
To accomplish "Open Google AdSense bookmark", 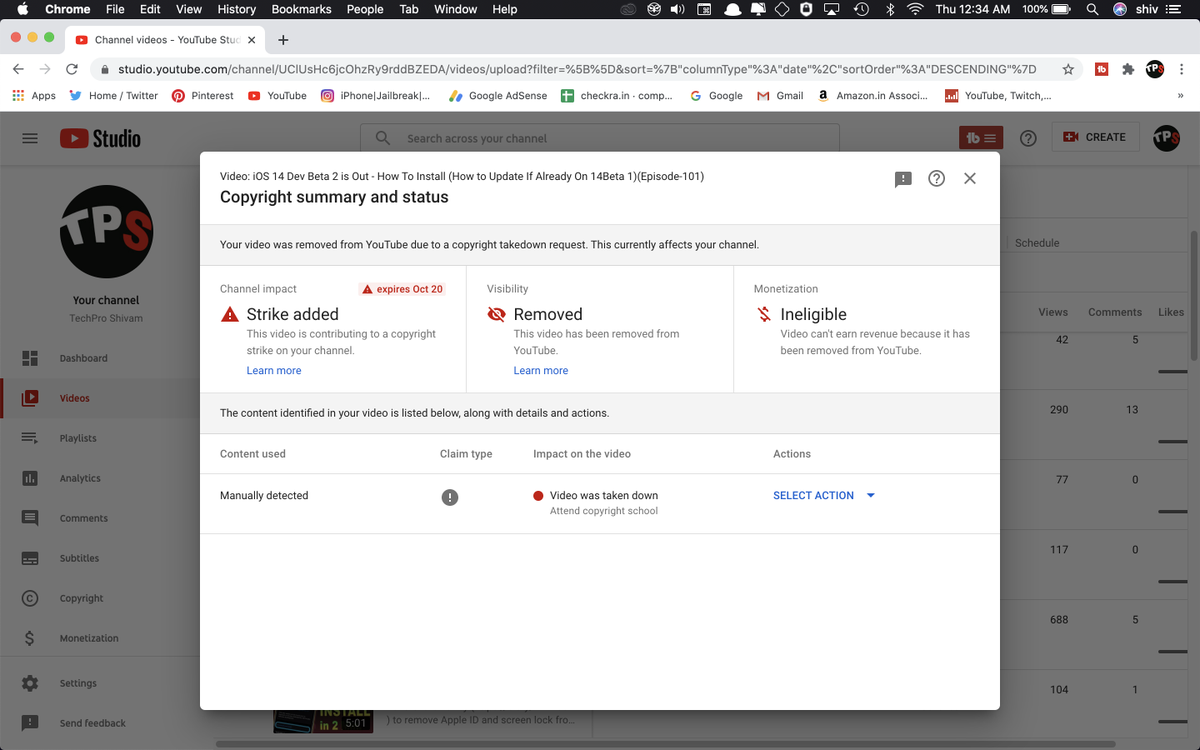I will tap(498, 96).
